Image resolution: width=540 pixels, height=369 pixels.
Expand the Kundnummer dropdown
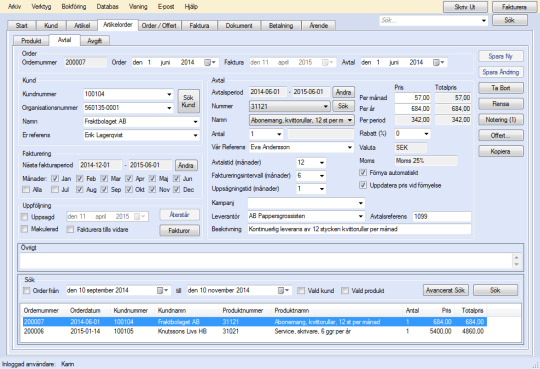[x=169, y=94]
